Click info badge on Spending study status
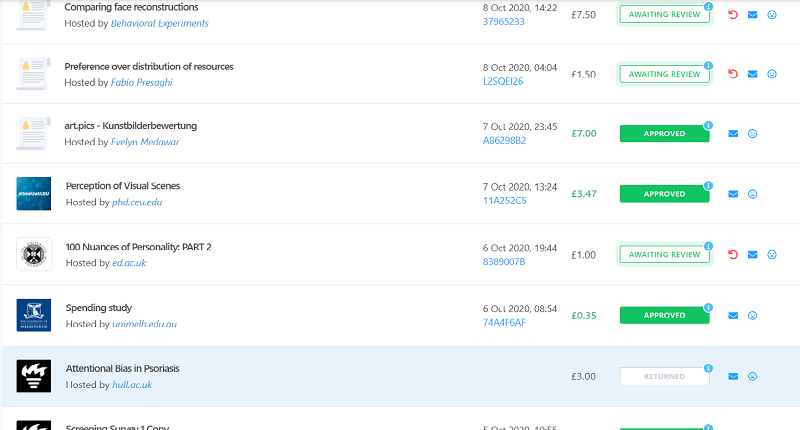Viewport: 800px width, 430px height. pos(708,308)
